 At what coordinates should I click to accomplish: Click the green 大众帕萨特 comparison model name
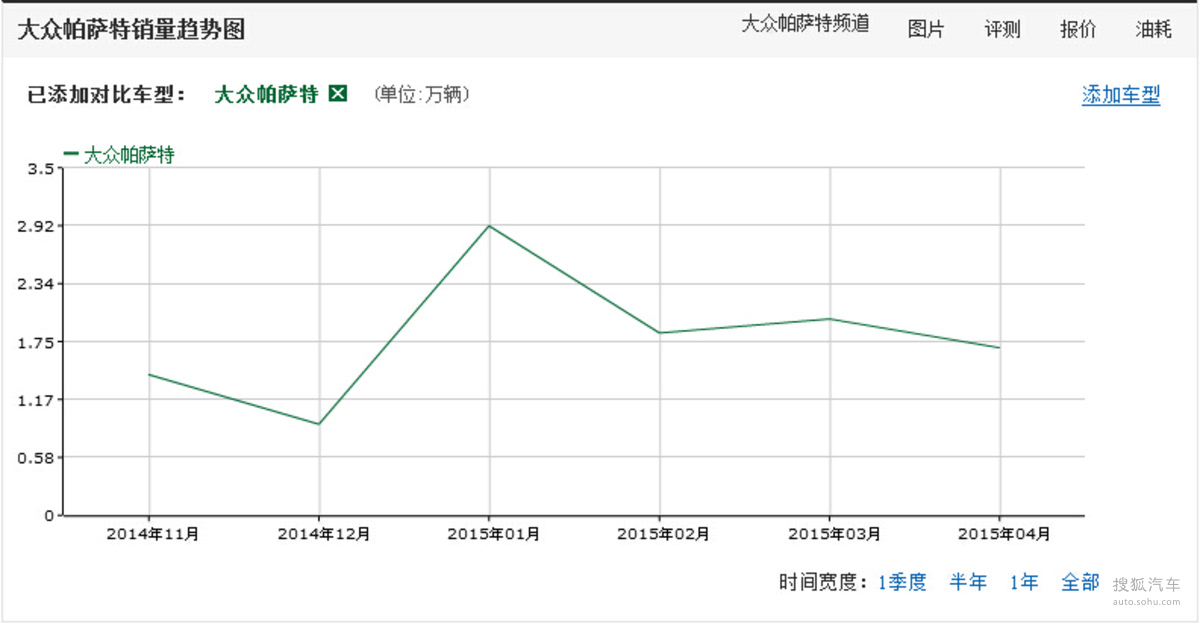(x=266, y=94)
